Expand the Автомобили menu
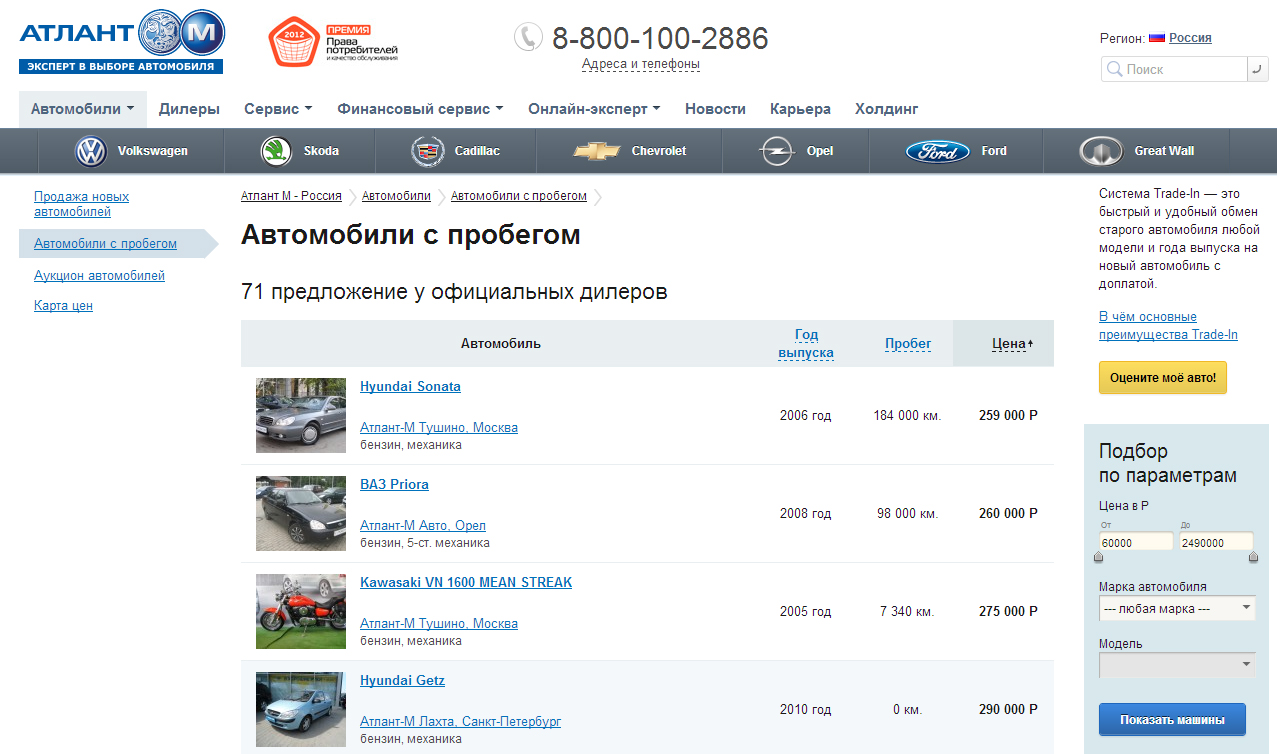Viewport: 1277px width, 754px height. click(82, 109)
